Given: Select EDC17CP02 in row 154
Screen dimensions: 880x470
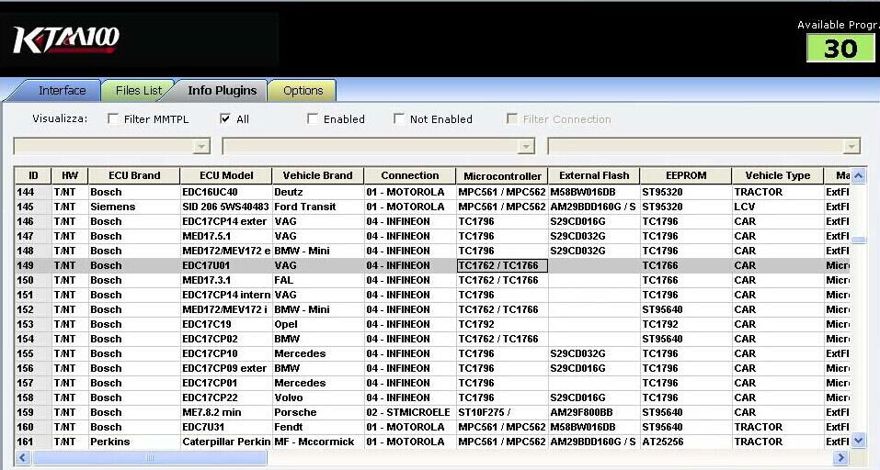Looking at the screenshot, I should (226, 339).
